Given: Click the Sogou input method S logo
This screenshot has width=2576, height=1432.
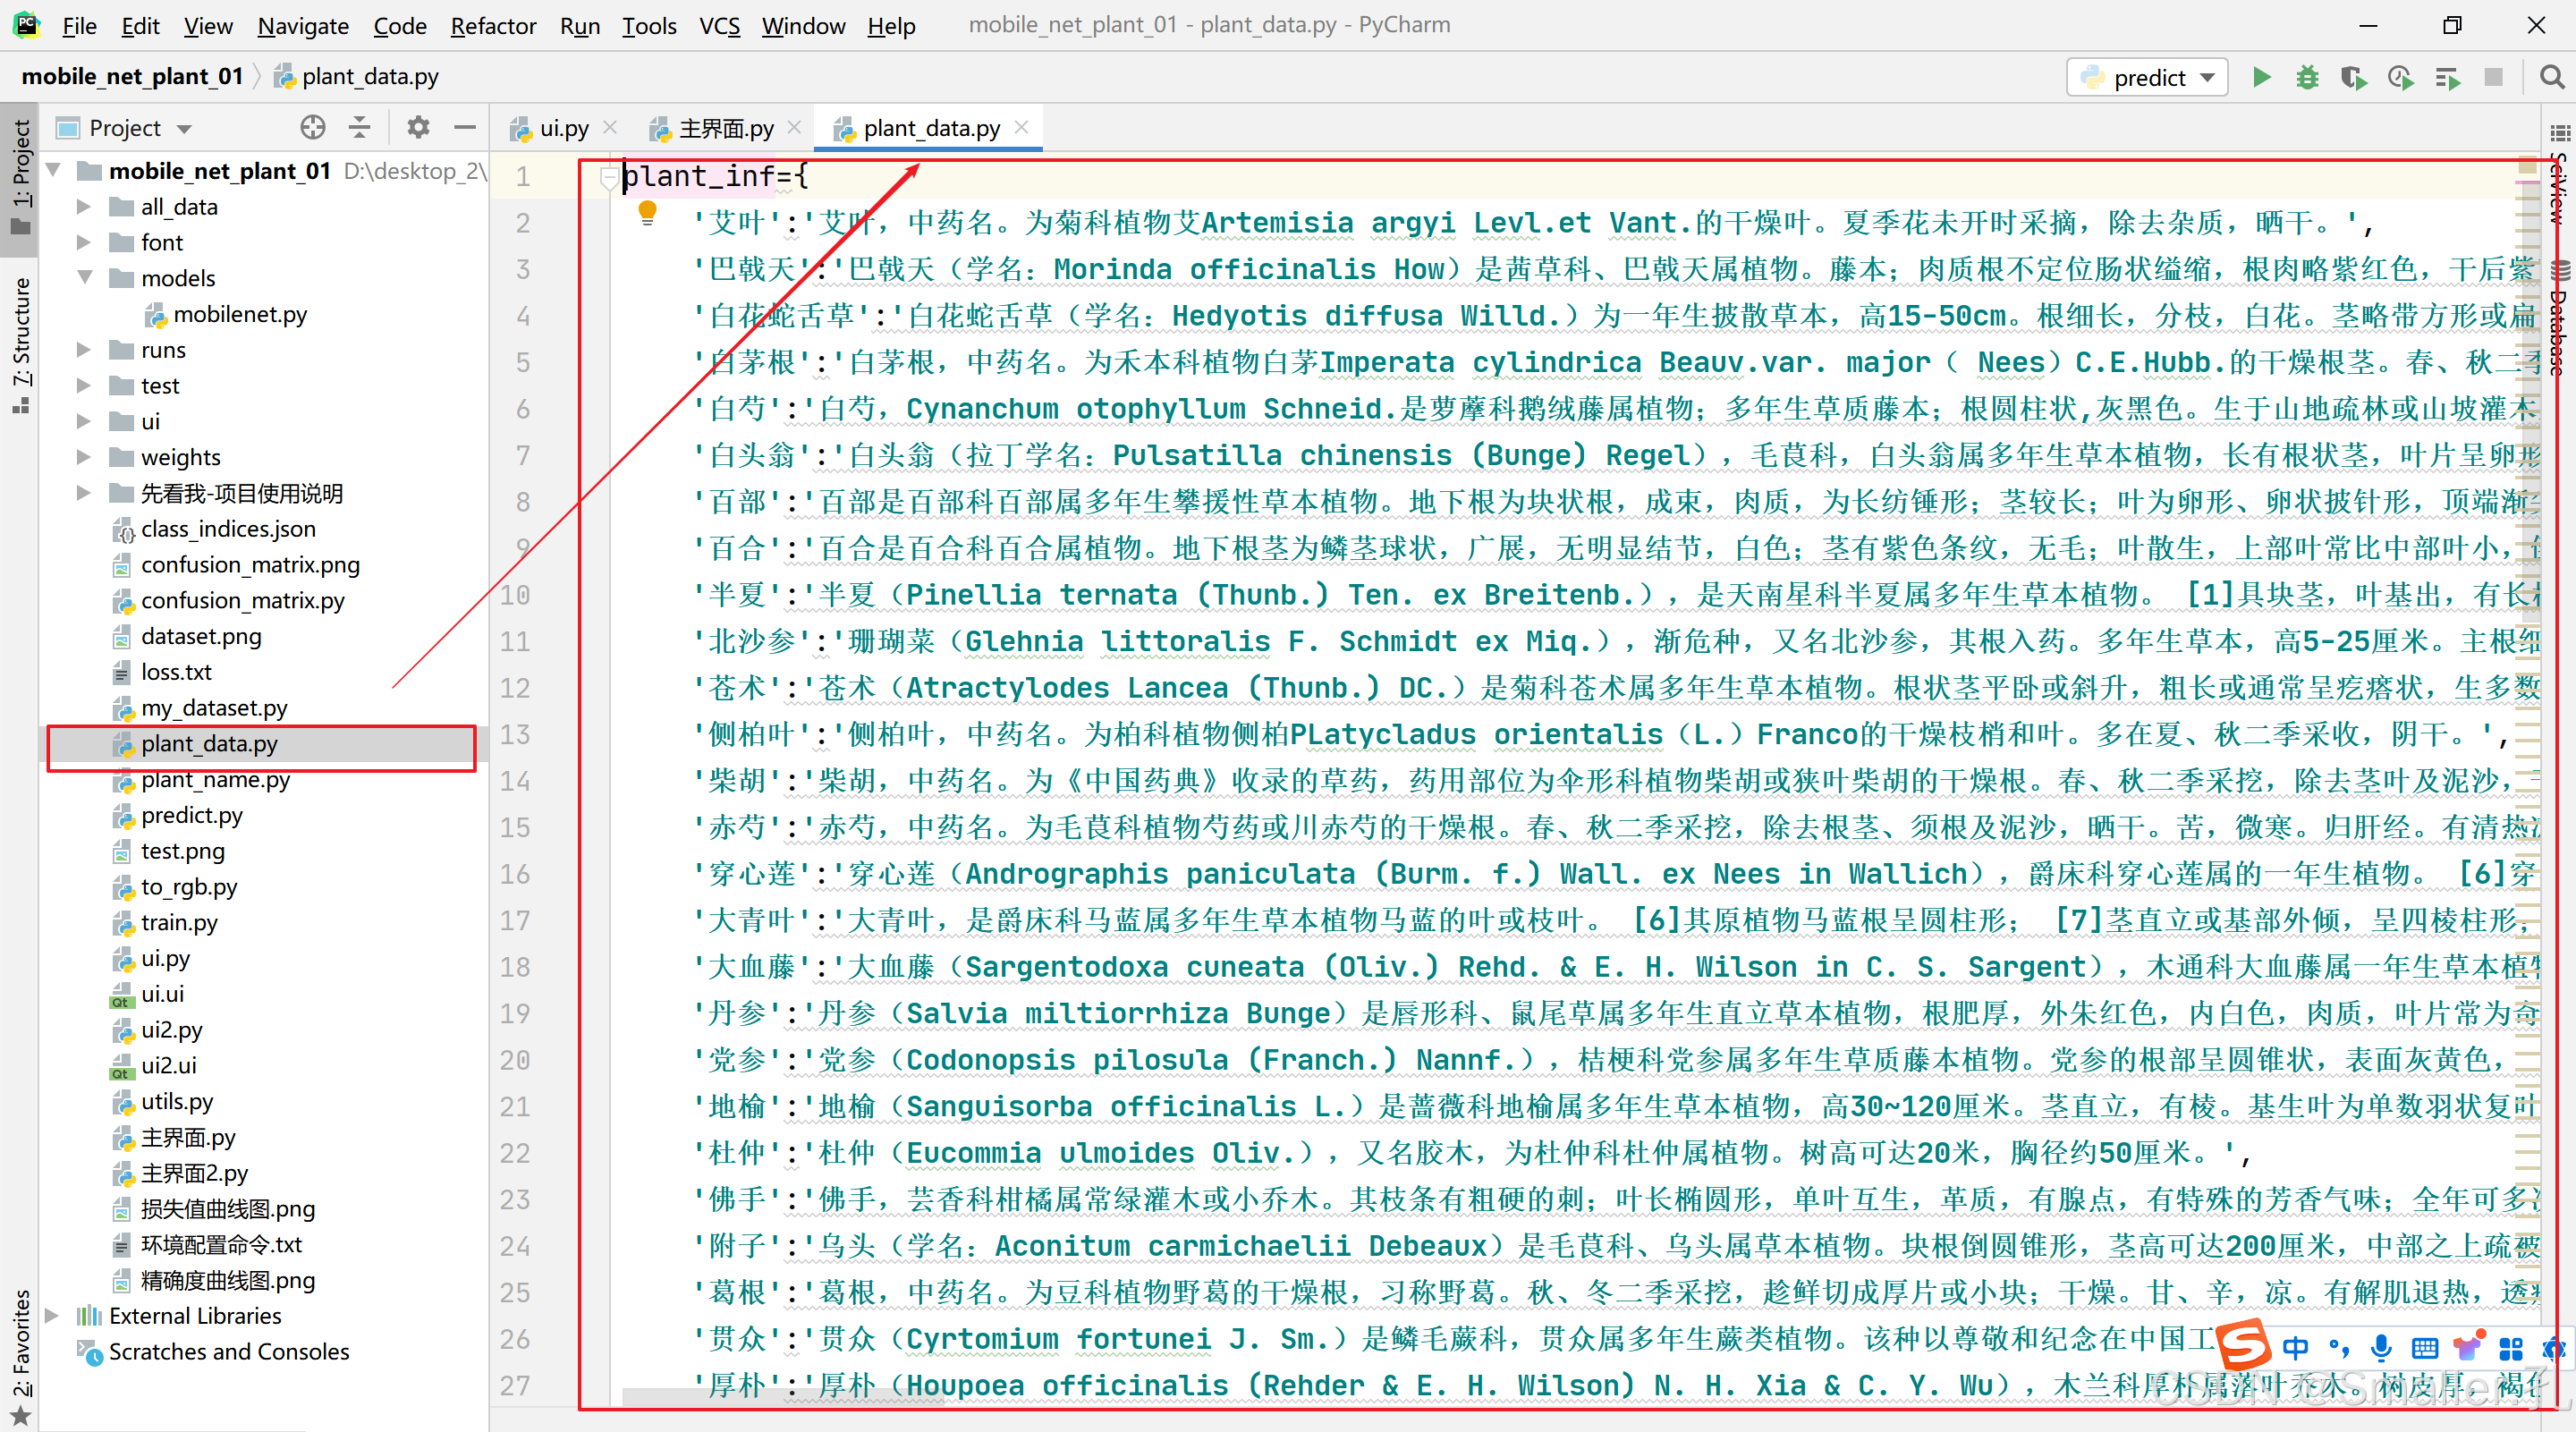Looking at the screenshot, I should [x=2243, y=1345].
